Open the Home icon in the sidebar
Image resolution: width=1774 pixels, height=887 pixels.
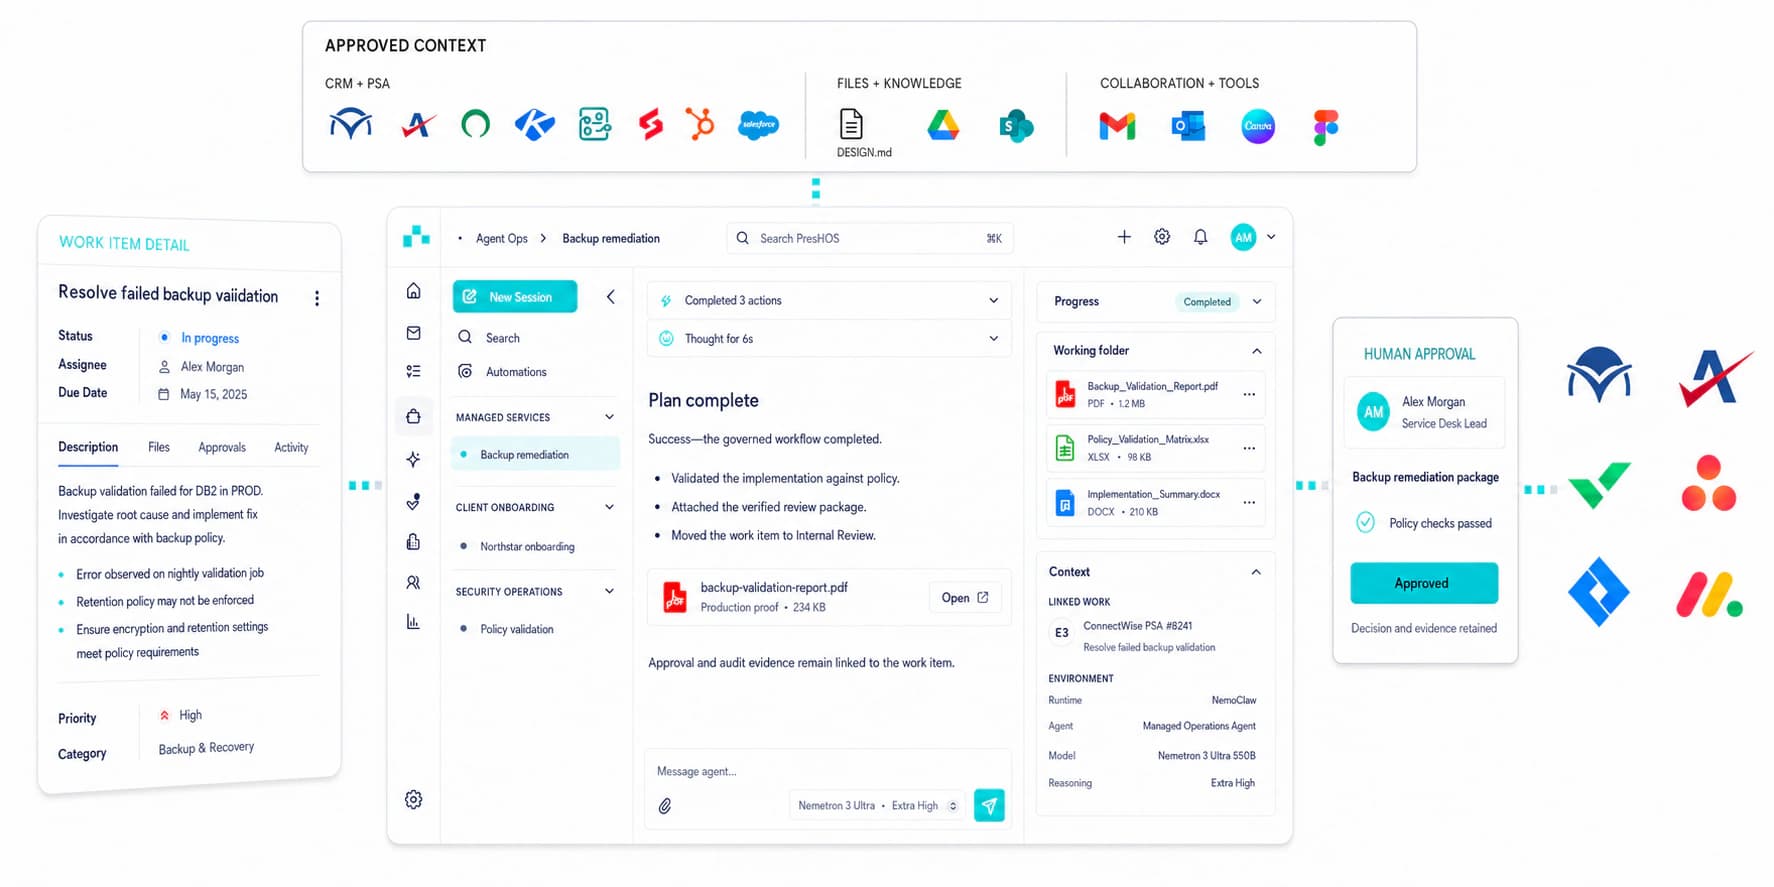pos(413,291)
